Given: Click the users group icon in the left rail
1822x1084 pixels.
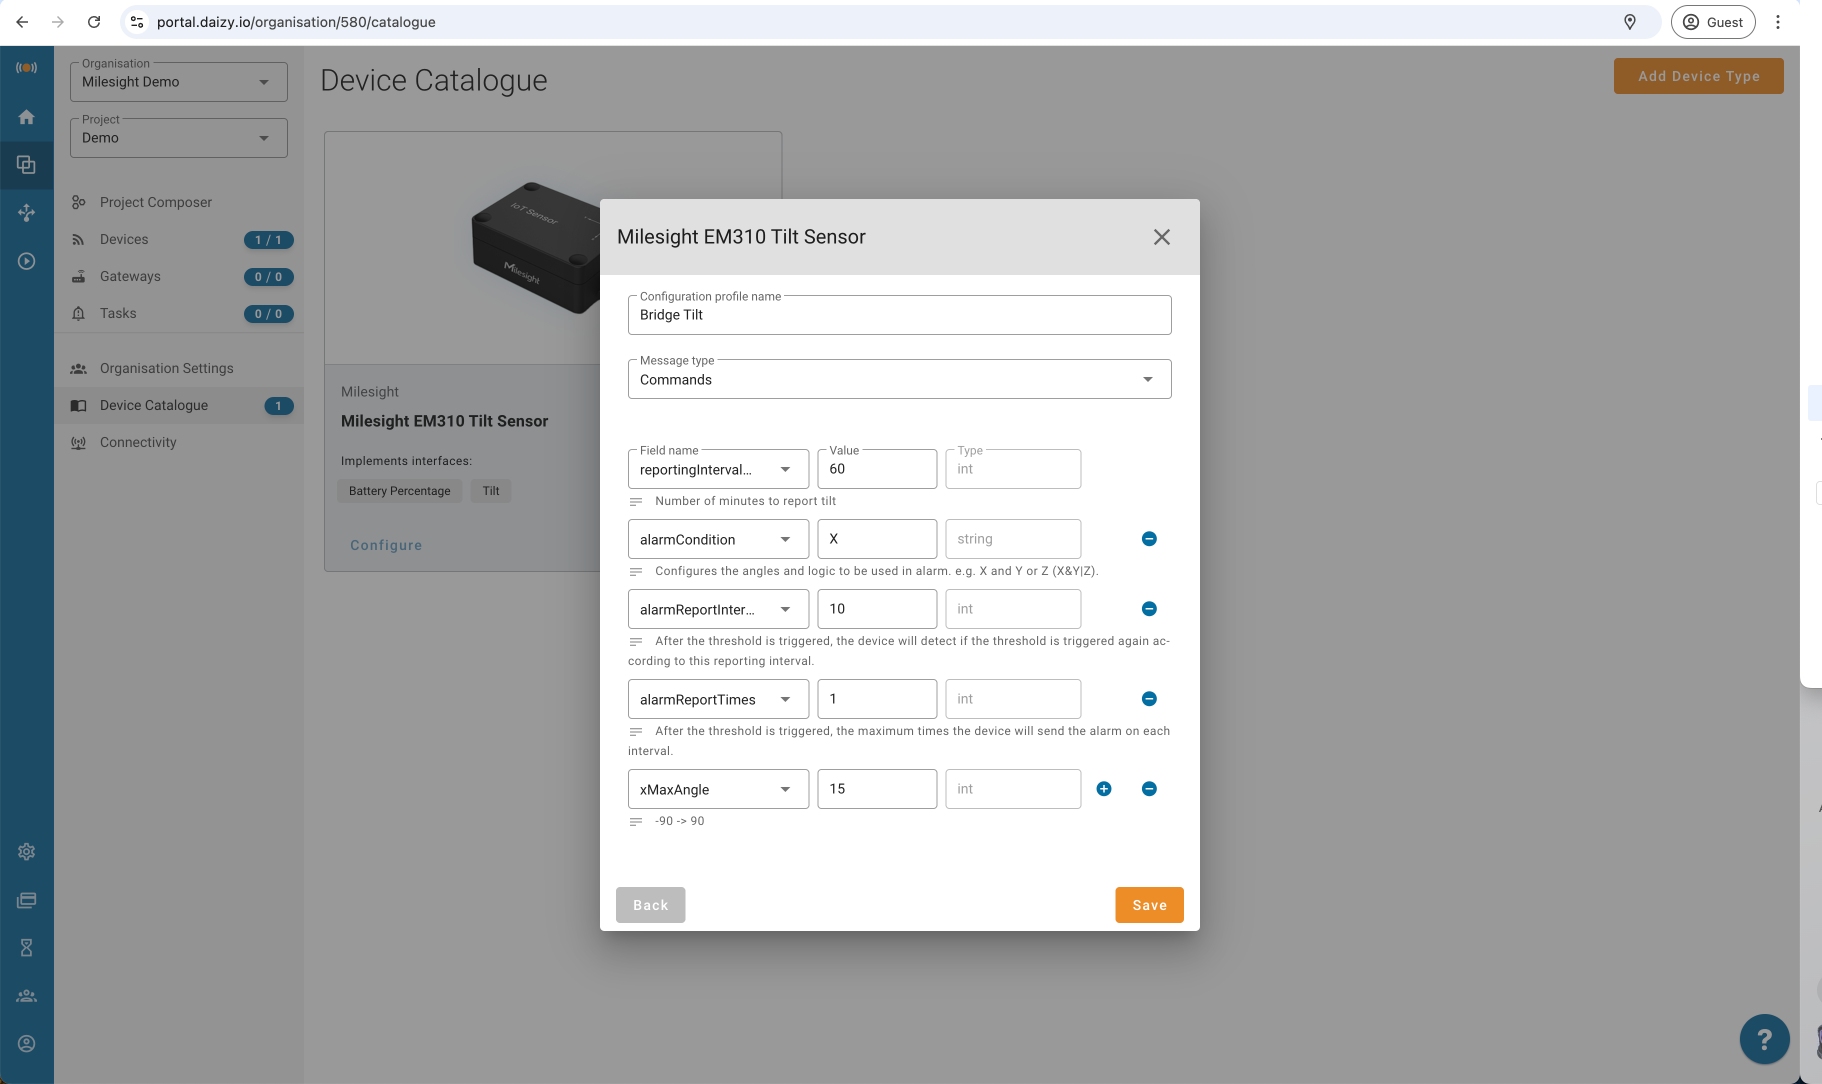Looking at the screenshot, I should 27,996.
